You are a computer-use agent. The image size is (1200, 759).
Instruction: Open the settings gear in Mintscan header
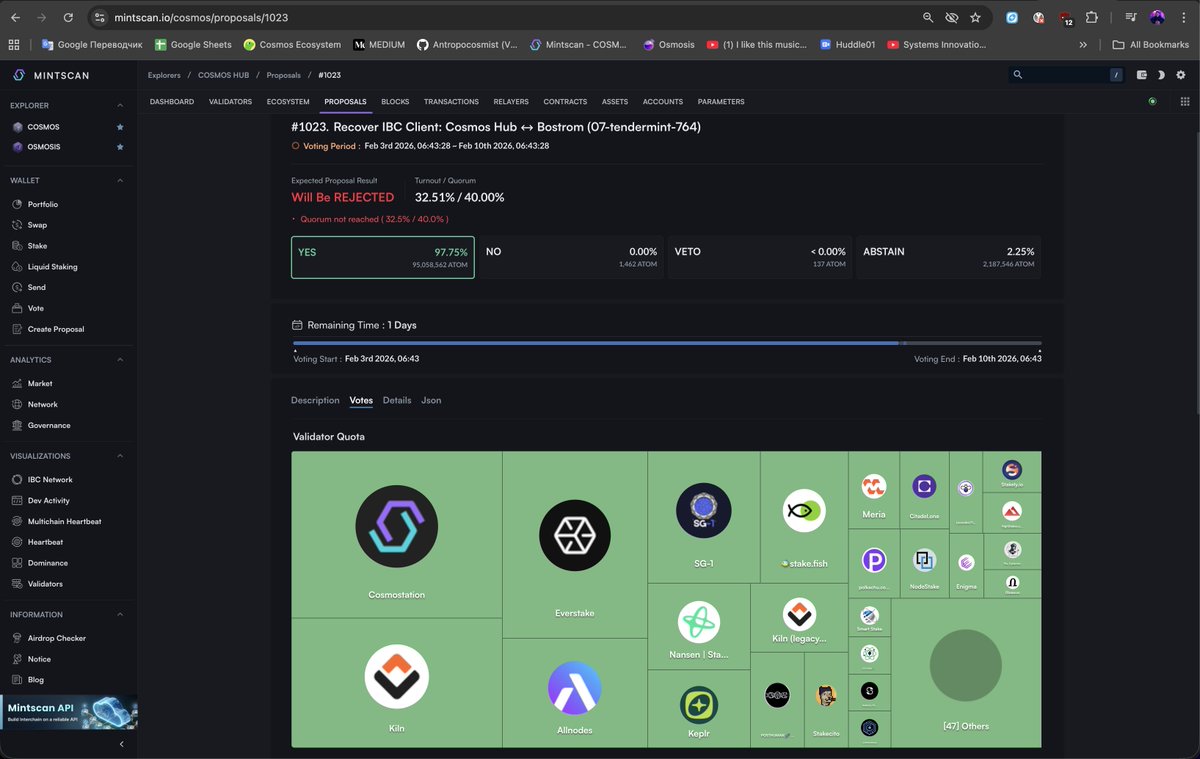coord(1180,75)
